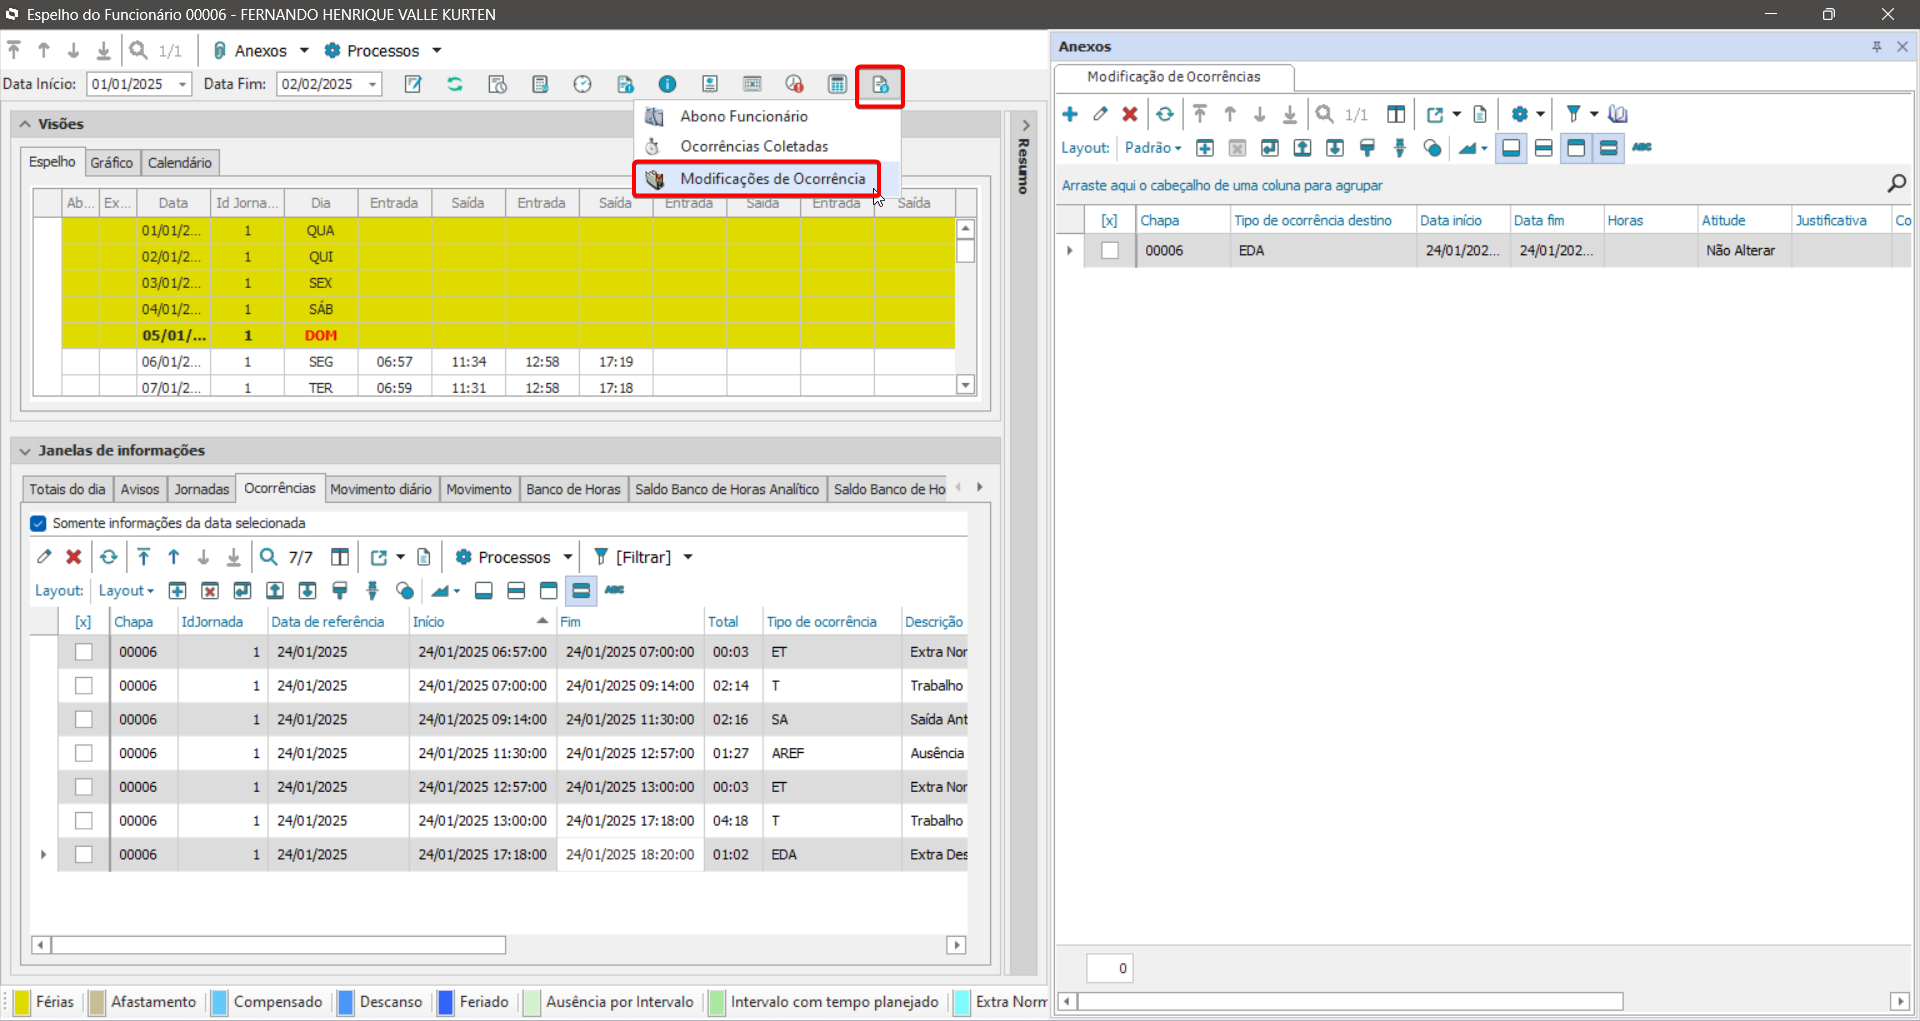Tick the checkbox of the SA occurrence row
Image resolution: width=1920 pixels, height=1021 pixels.
[84, 720]
